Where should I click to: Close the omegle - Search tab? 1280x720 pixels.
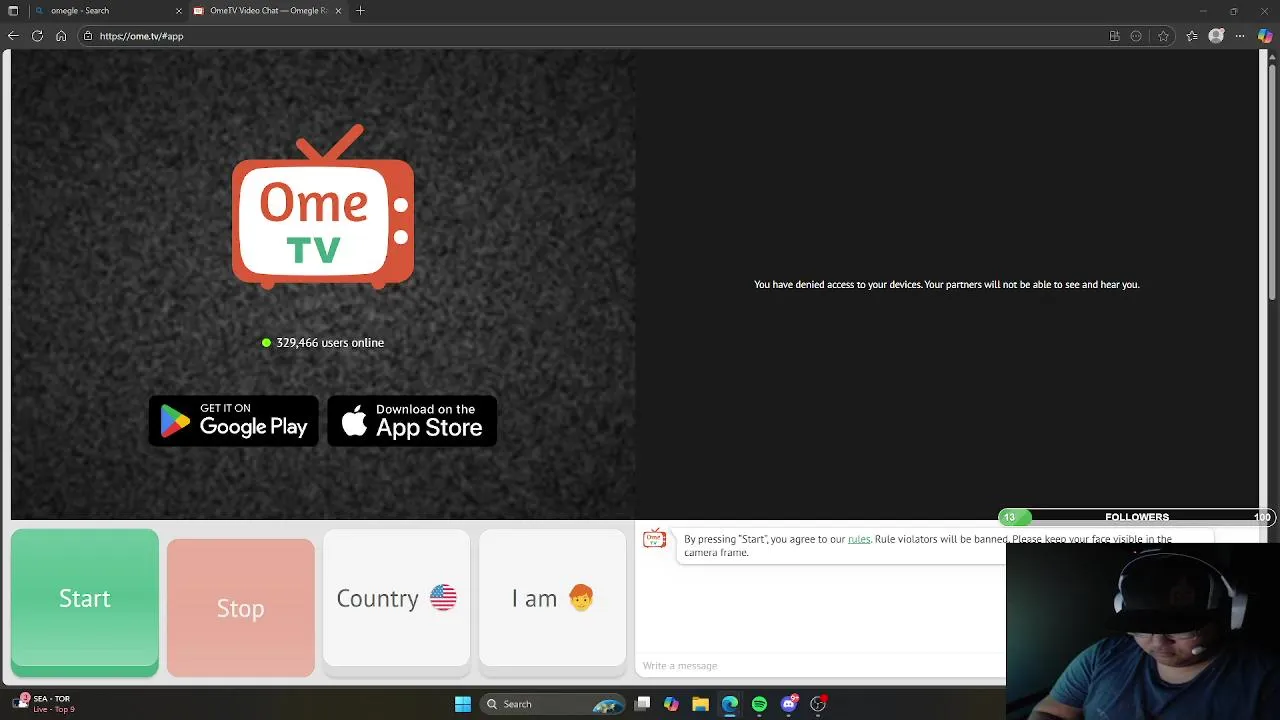point(179,11)
